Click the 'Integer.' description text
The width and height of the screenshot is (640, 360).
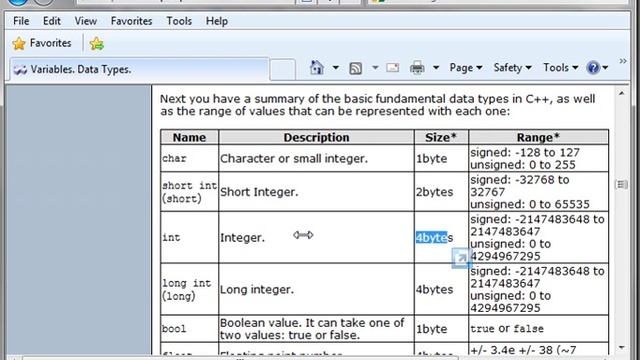242,238
